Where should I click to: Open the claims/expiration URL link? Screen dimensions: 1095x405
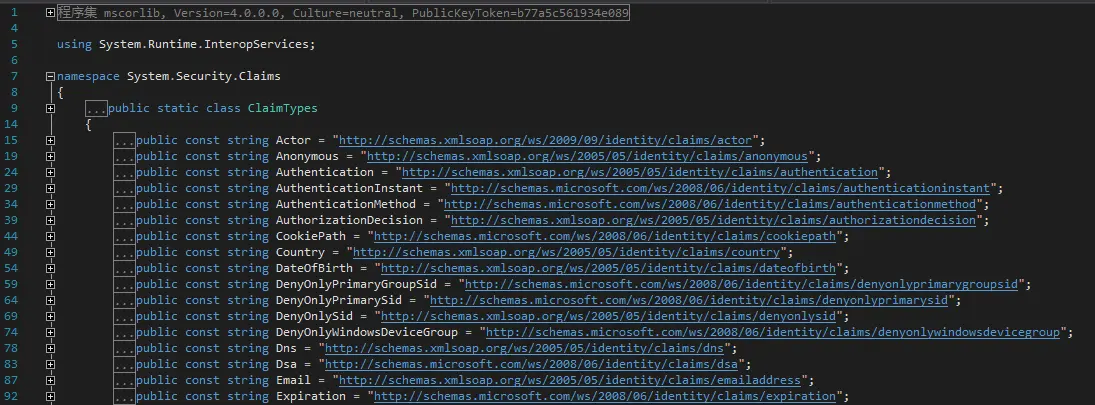pyautogui.click(x=605, y=397)
